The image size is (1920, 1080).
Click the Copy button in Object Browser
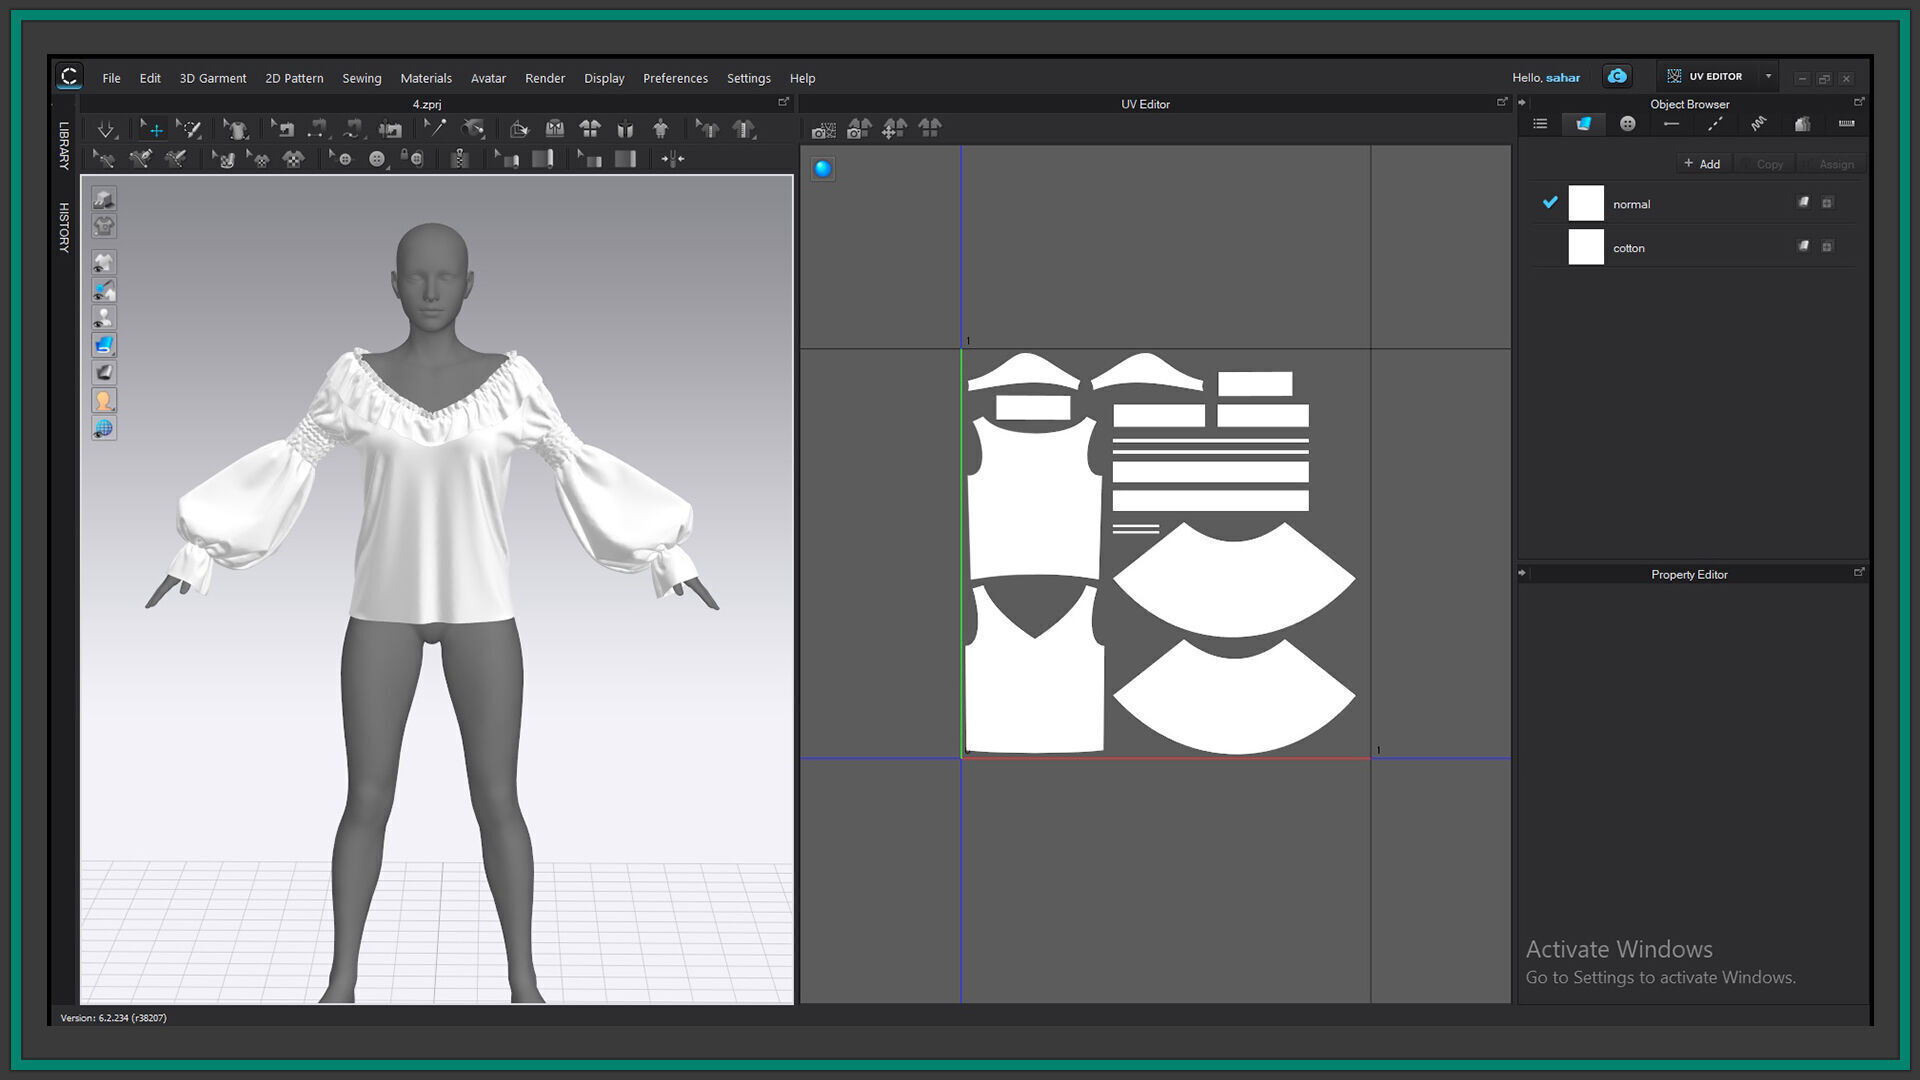(1764, 164)
